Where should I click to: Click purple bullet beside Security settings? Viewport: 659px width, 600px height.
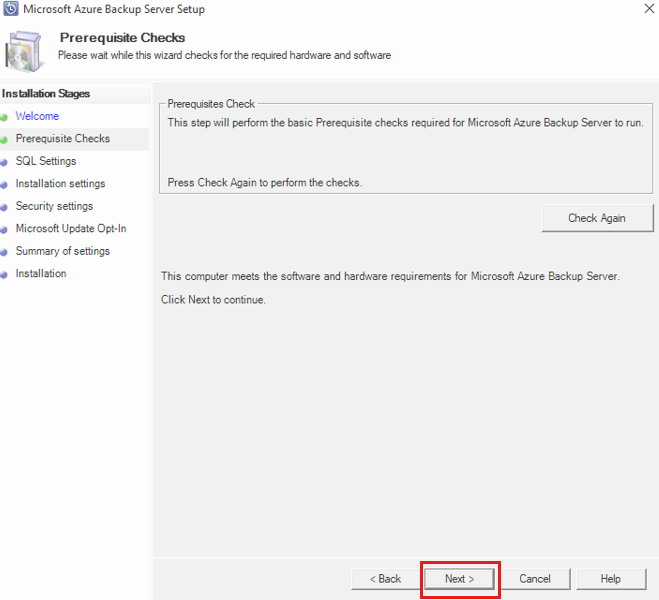point(4,208)
